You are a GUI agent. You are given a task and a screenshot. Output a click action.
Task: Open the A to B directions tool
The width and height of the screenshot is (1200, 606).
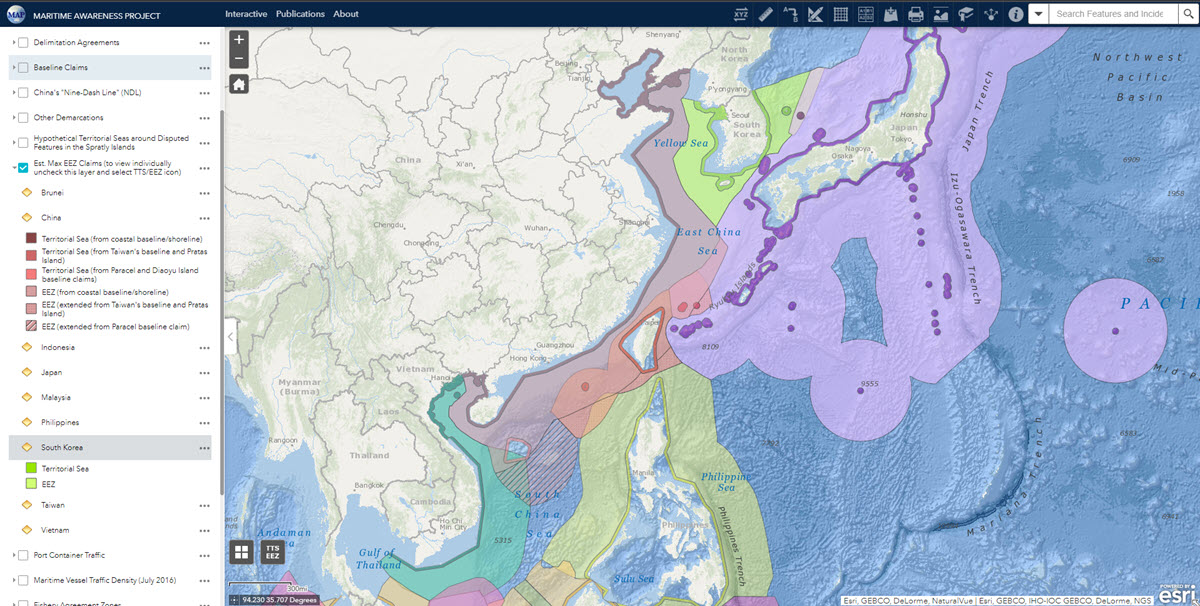pos(791,14)
